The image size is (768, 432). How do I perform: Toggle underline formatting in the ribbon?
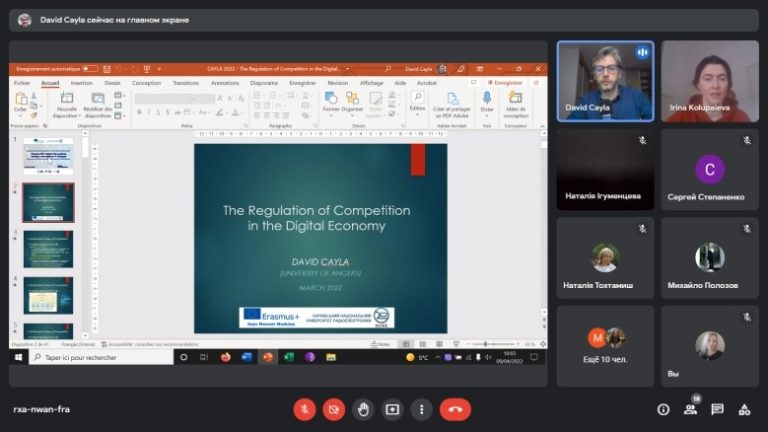[158, 113]
